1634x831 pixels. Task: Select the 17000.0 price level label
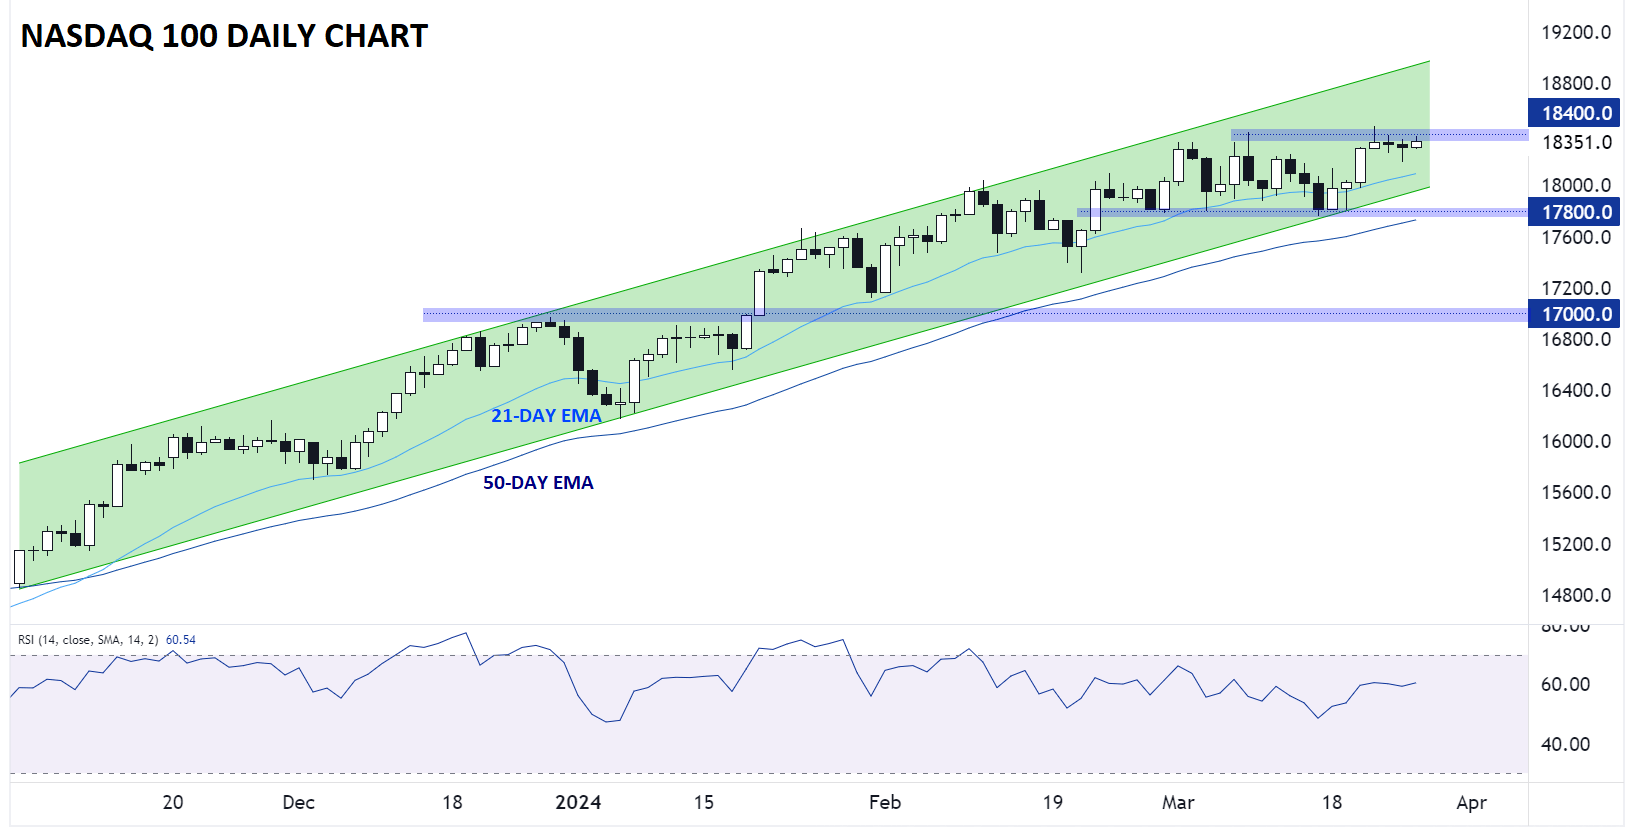[x=1576, y=314]
